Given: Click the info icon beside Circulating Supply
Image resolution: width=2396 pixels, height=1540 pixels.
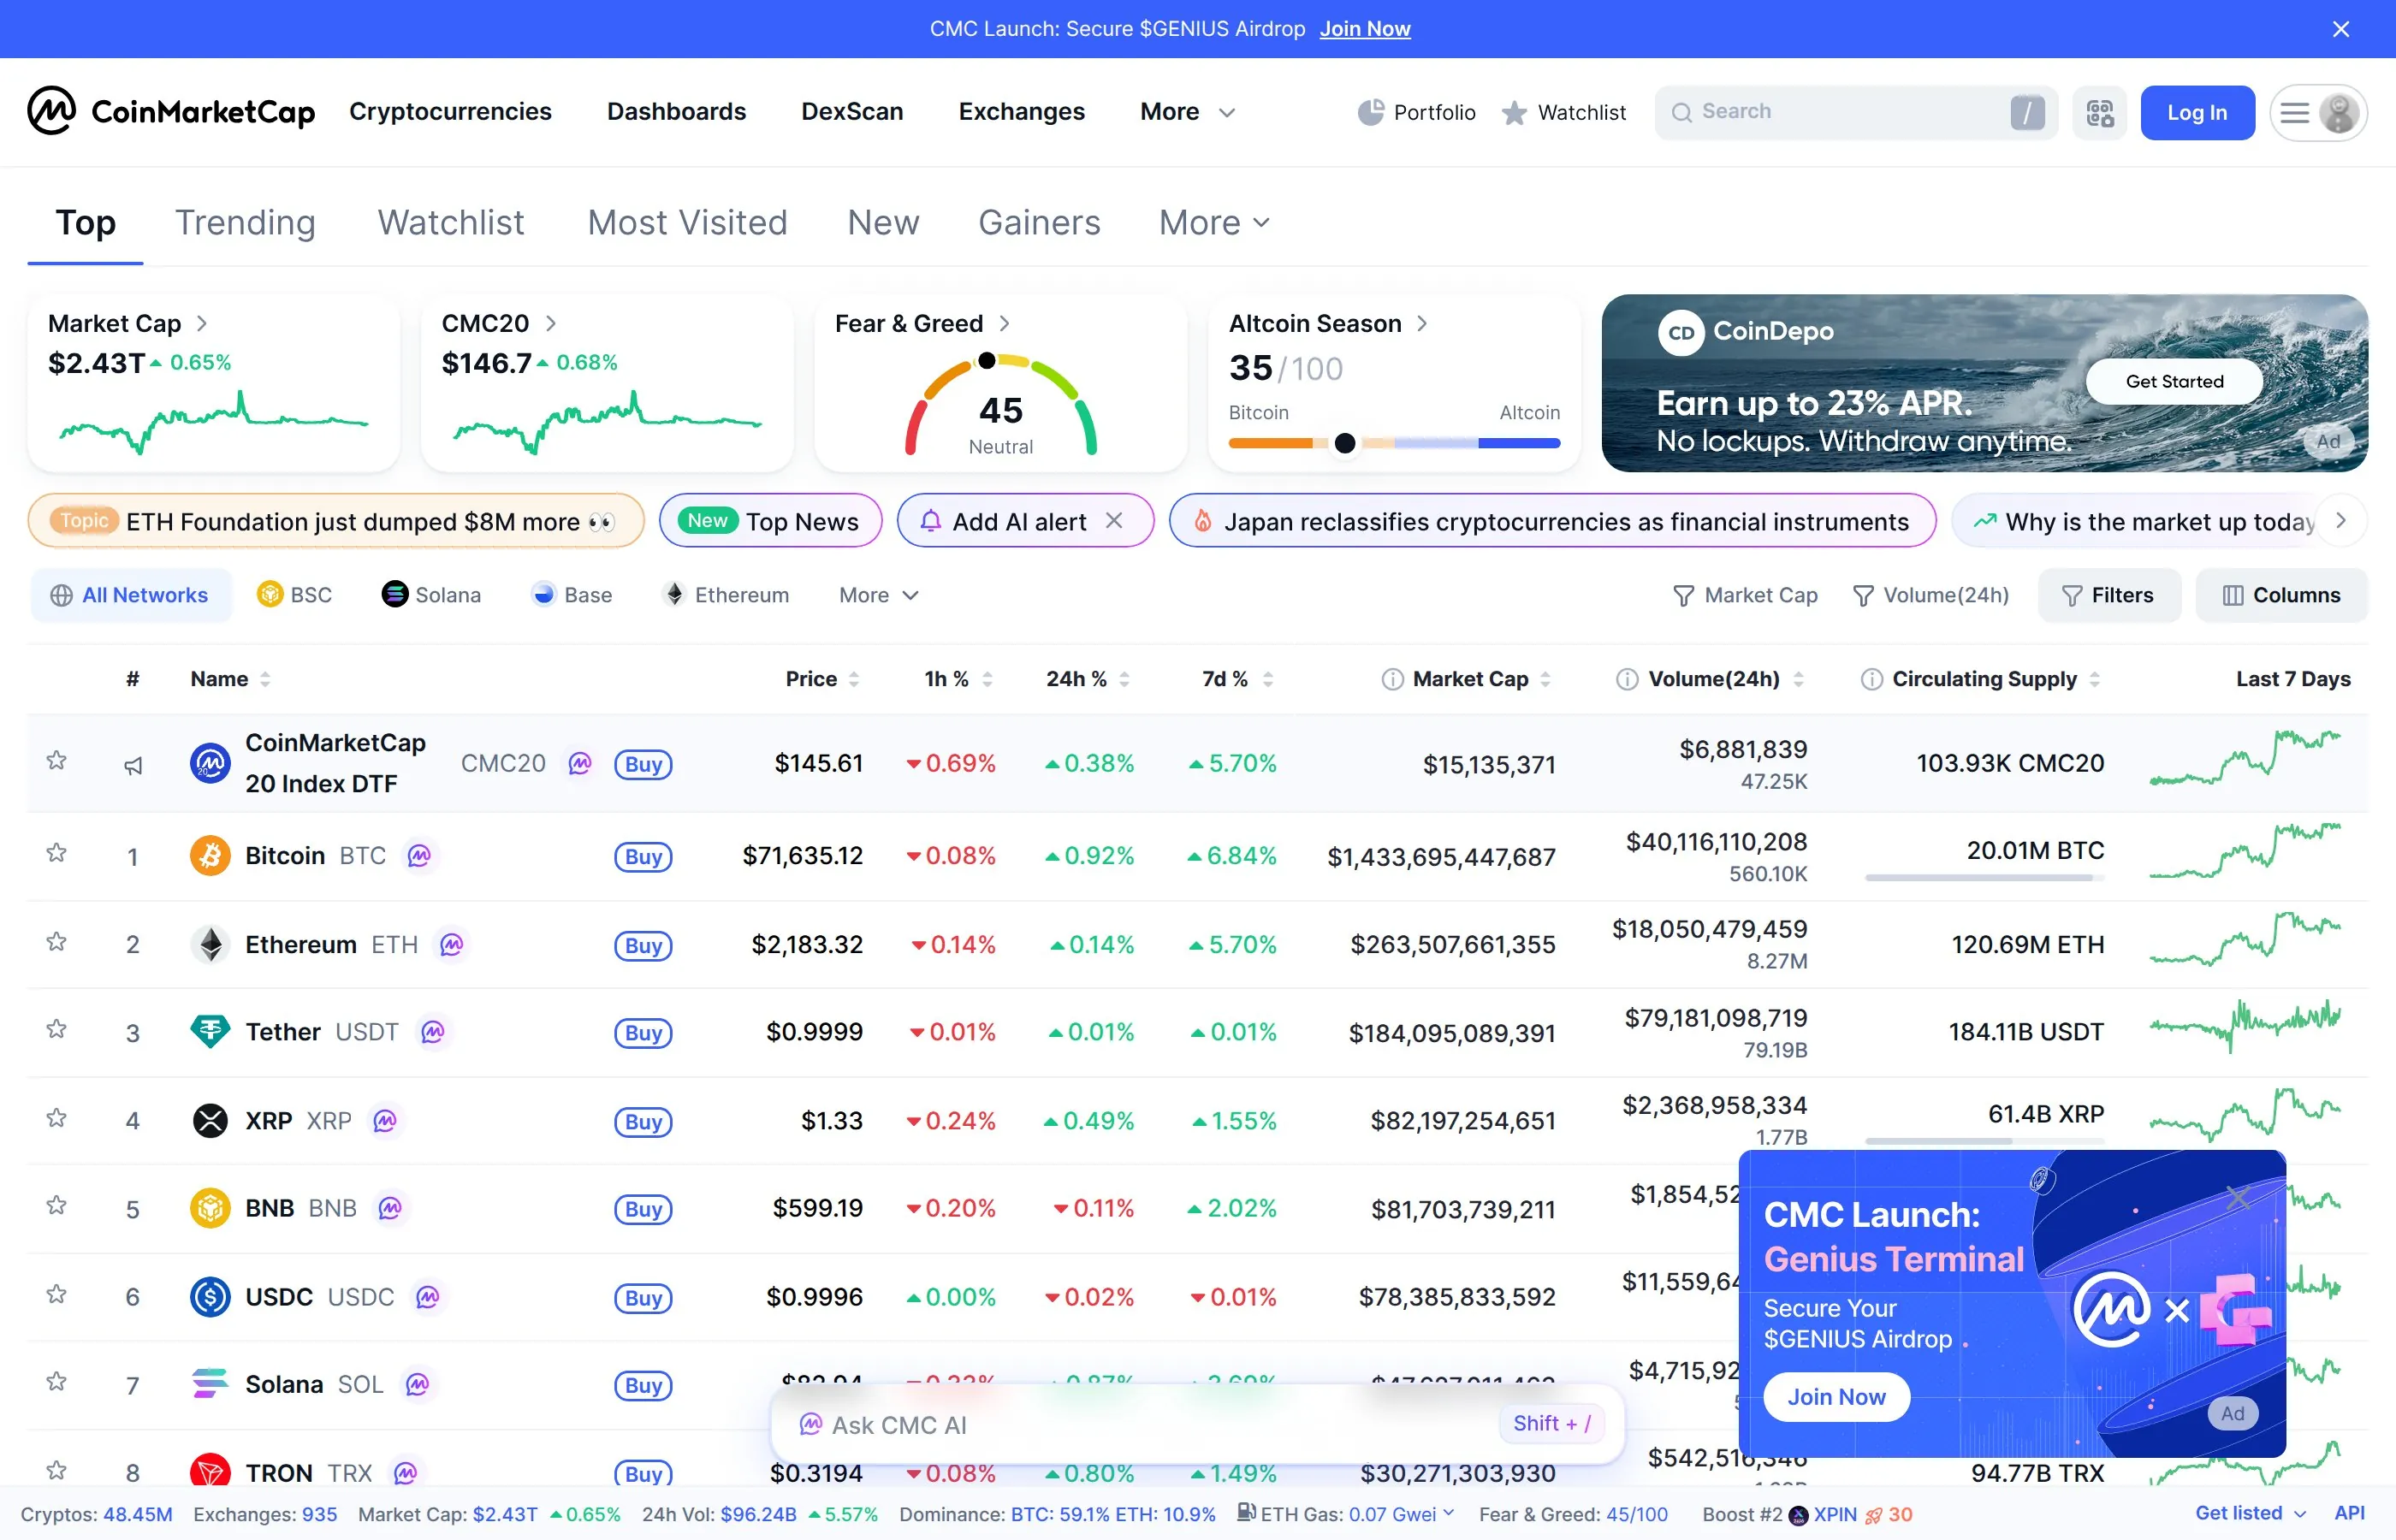Looking at the screenshot, I should [x=1871, y=679].
